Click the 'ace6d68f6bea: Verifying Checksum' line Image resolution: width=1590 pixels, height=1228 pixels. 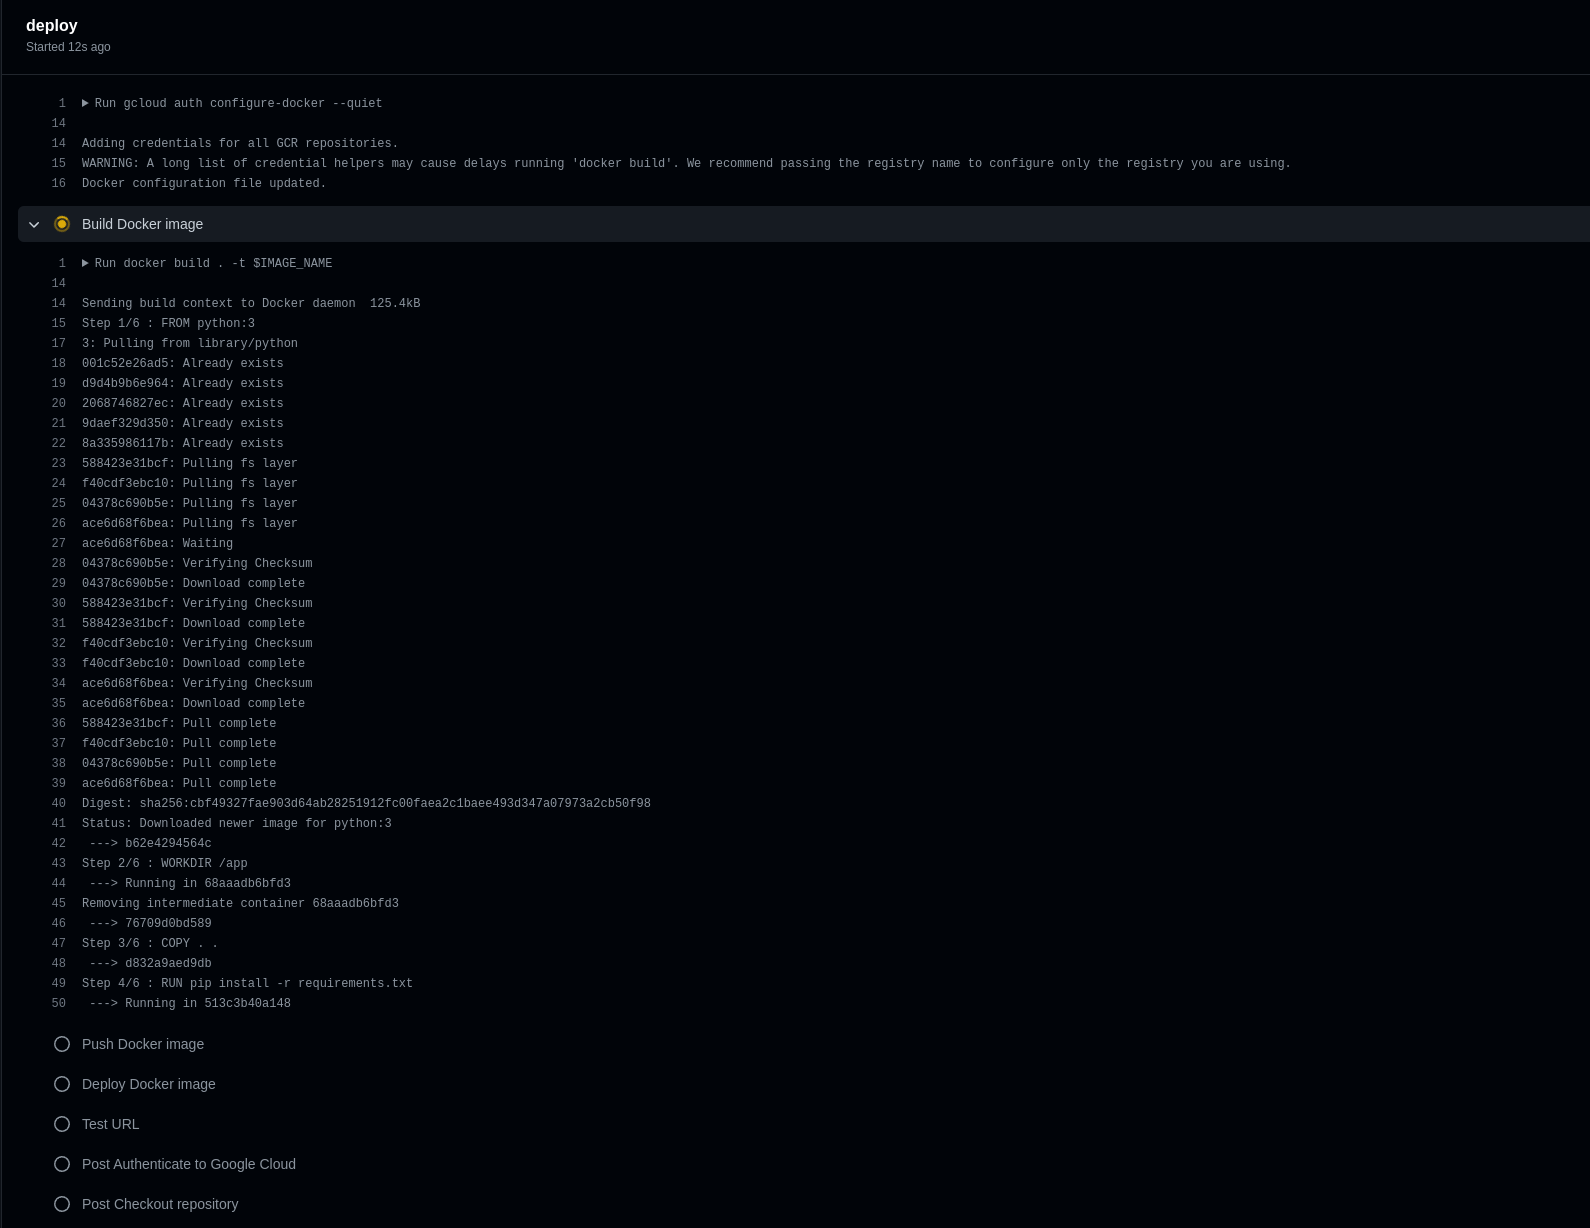click(x=197, y=683)
